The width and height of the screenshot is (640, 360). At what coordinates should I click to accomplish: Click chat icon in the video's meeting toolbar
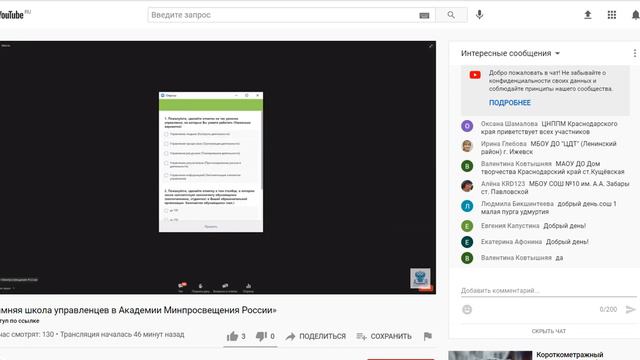[x=181, y=287]
